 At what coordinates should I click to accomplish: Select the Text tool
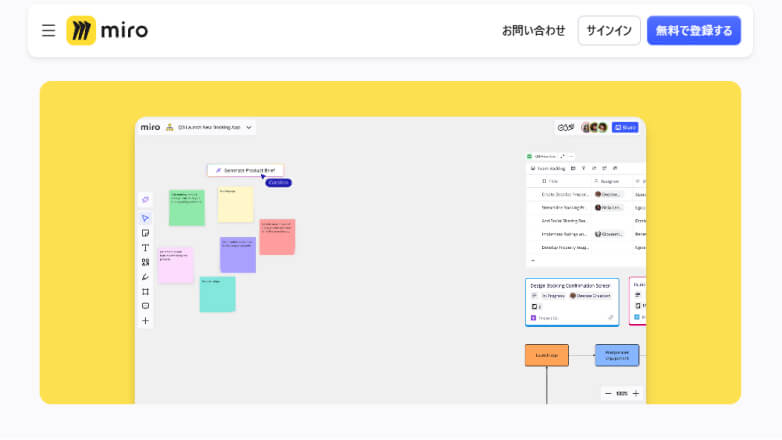[x=145, y=247]
